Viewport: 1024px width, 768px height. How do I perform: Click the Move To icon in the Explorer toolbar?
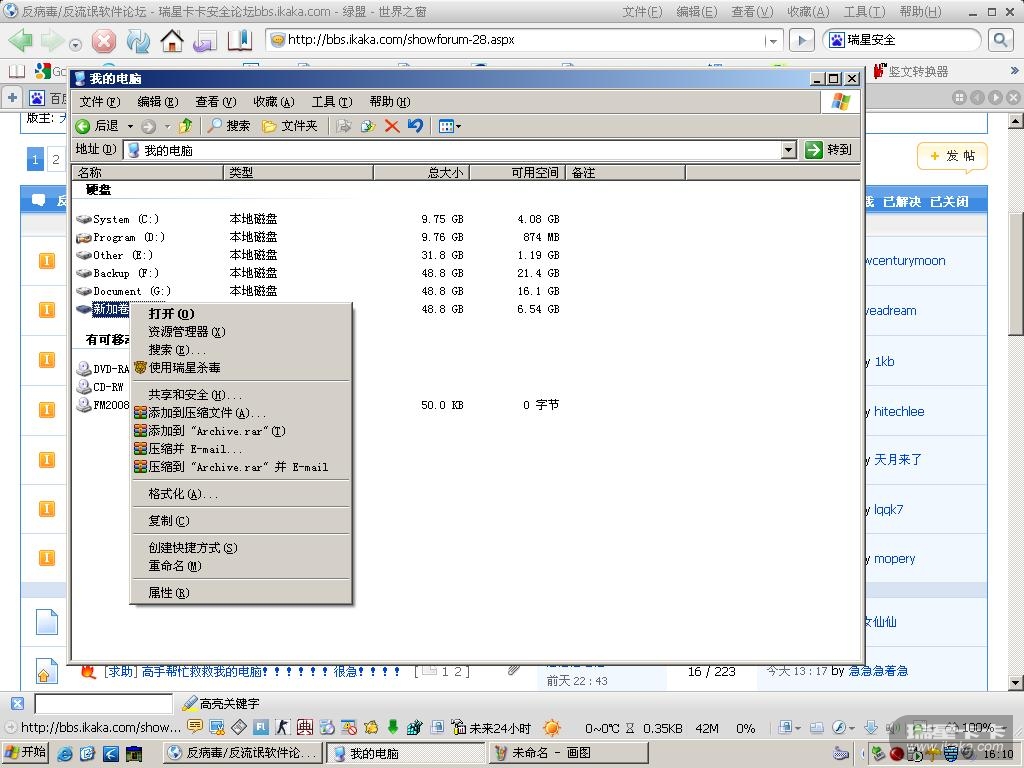pyautogui.click(x=344, y=126)
